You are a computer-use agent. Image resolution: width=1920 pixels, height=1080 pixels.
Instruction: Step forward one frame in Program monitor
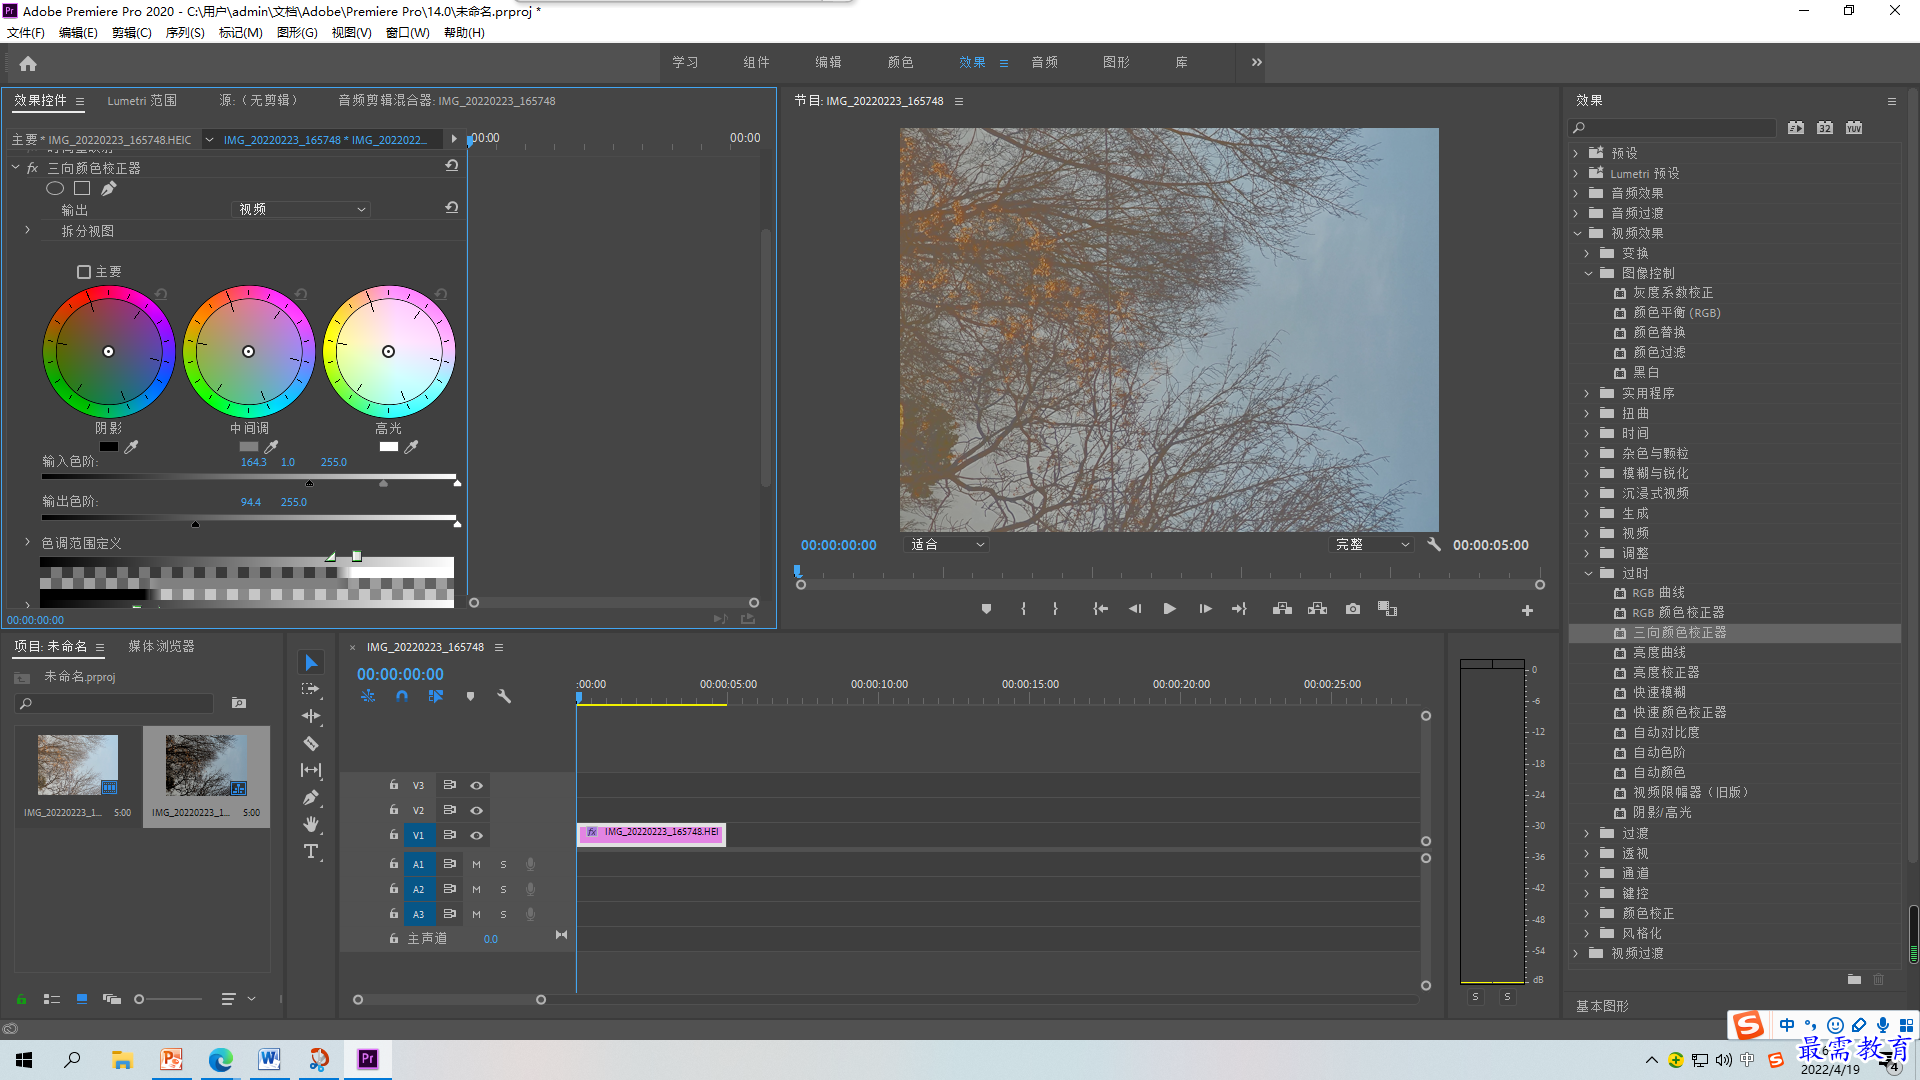[1205, 609]
